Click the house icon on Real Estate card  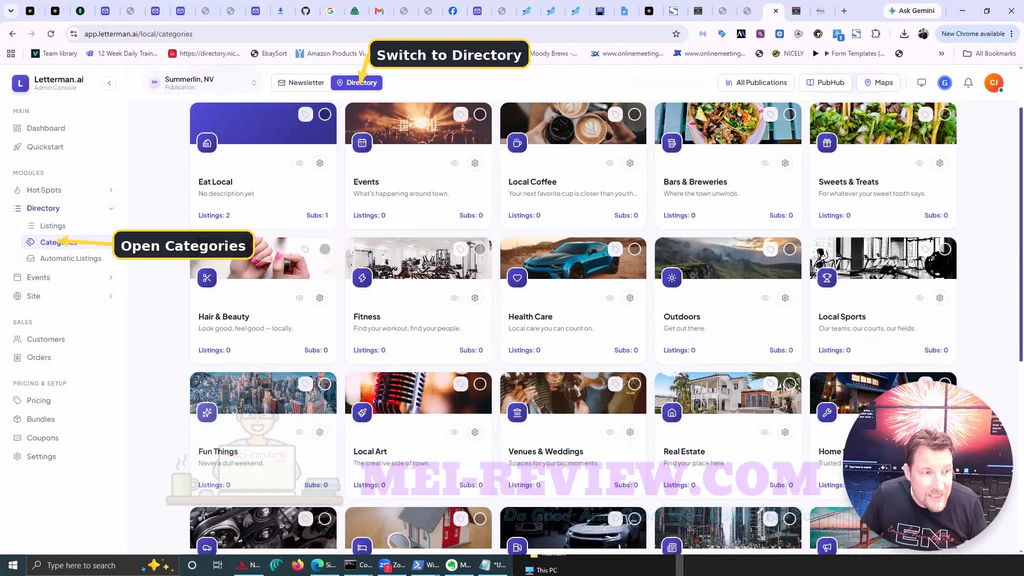point(672,413)
